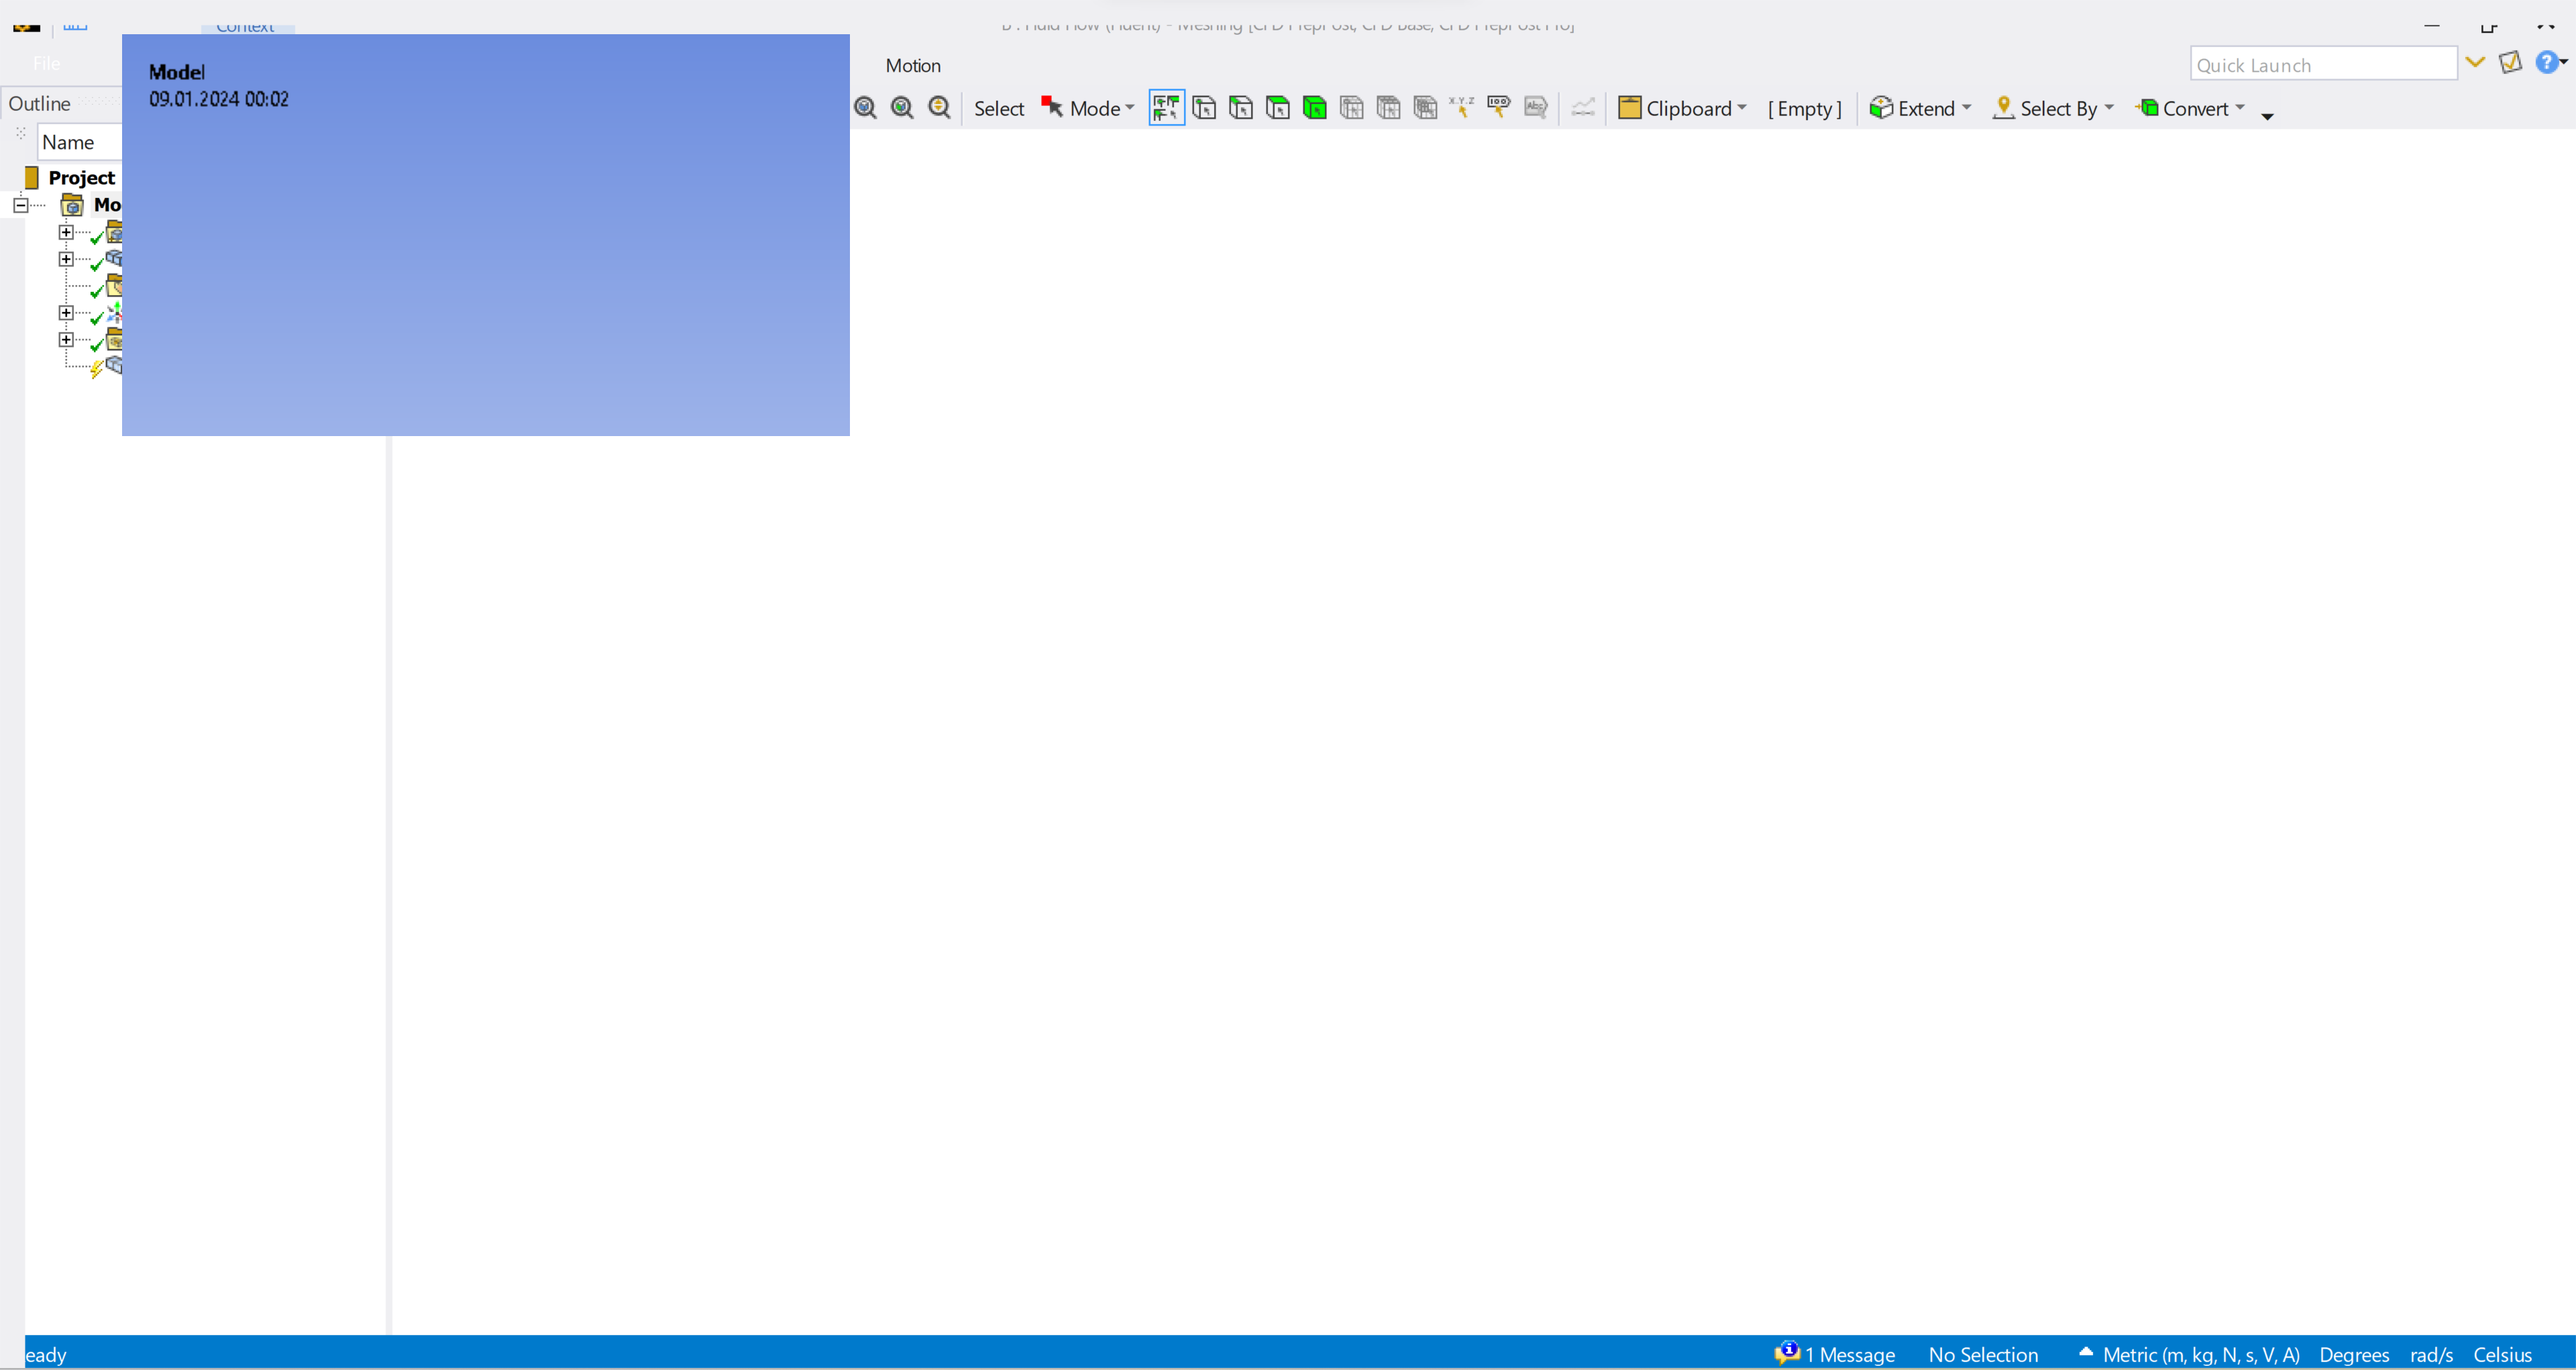This screenshot has width=2576, height=1370.
Task: Collapse the Model tree node
Action: (20, 205)
